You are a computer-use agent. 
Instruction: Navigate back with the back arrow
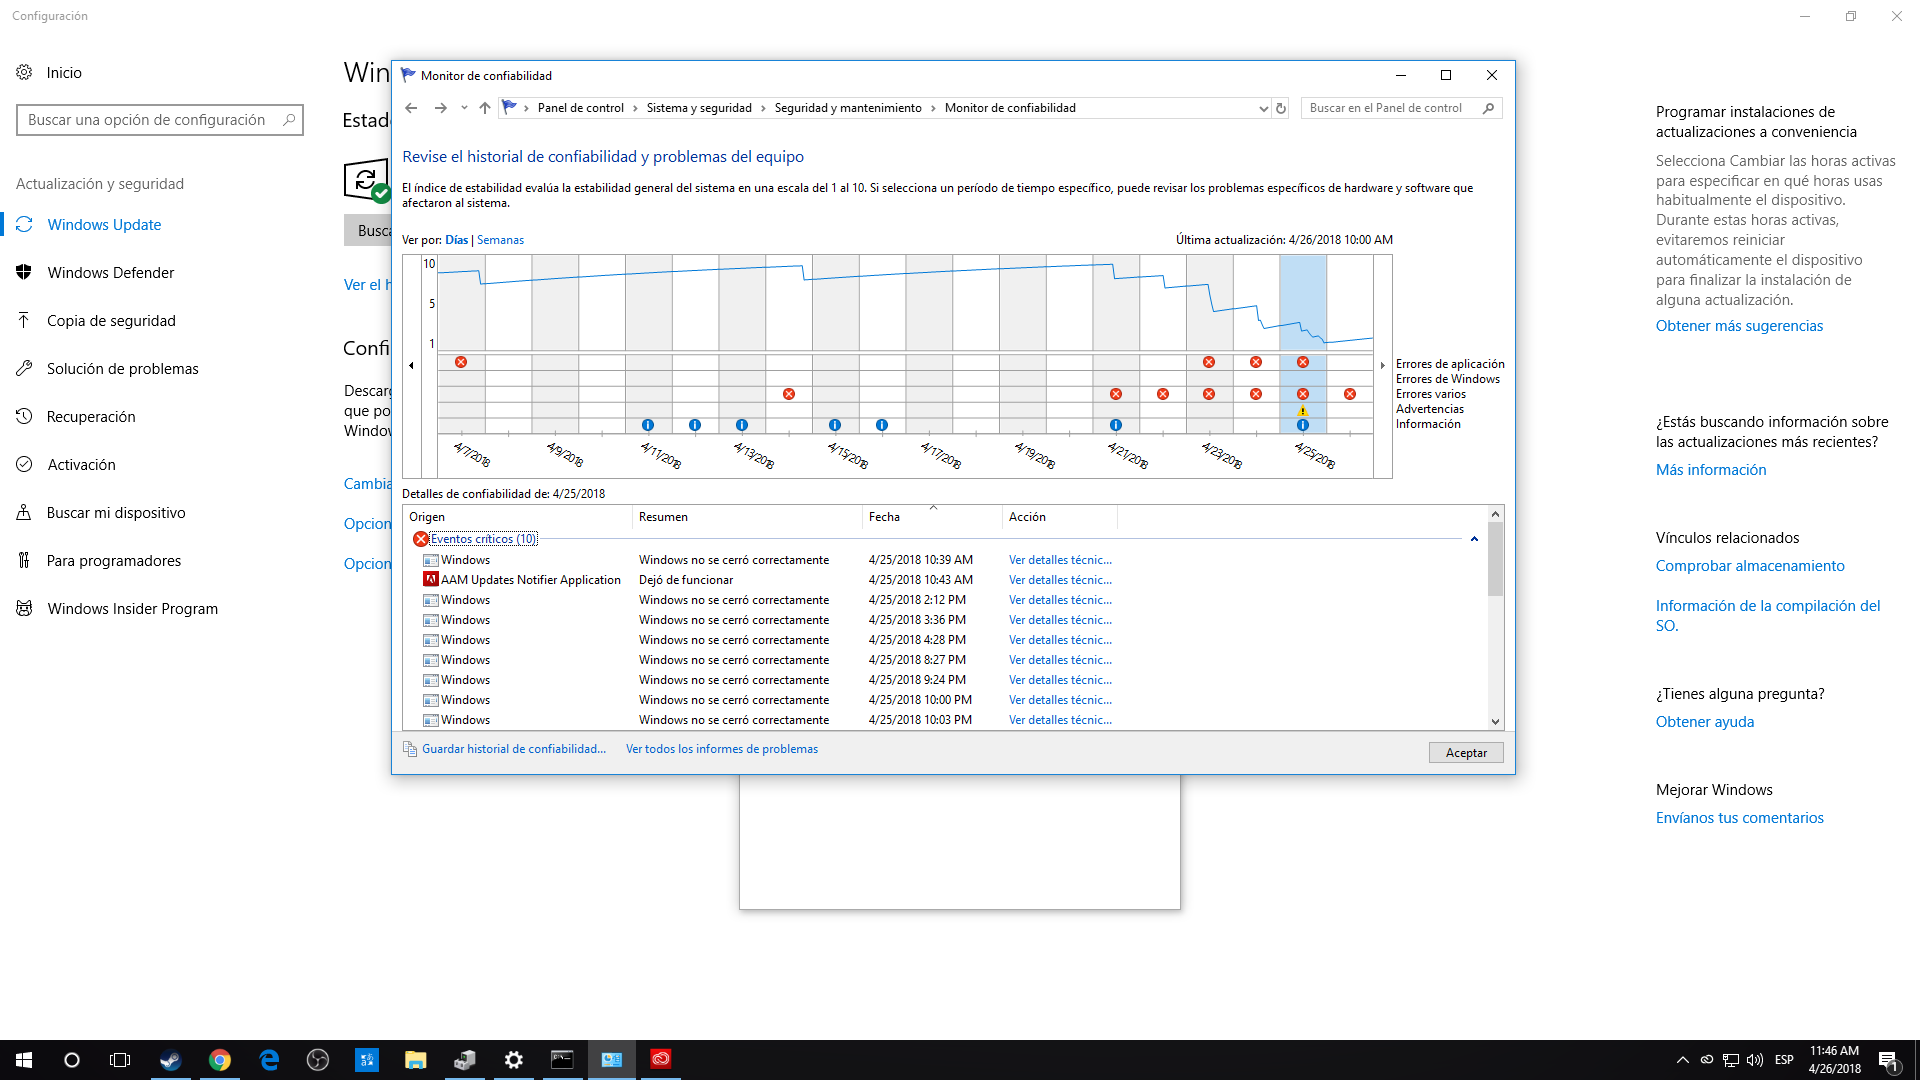[411, 108]
